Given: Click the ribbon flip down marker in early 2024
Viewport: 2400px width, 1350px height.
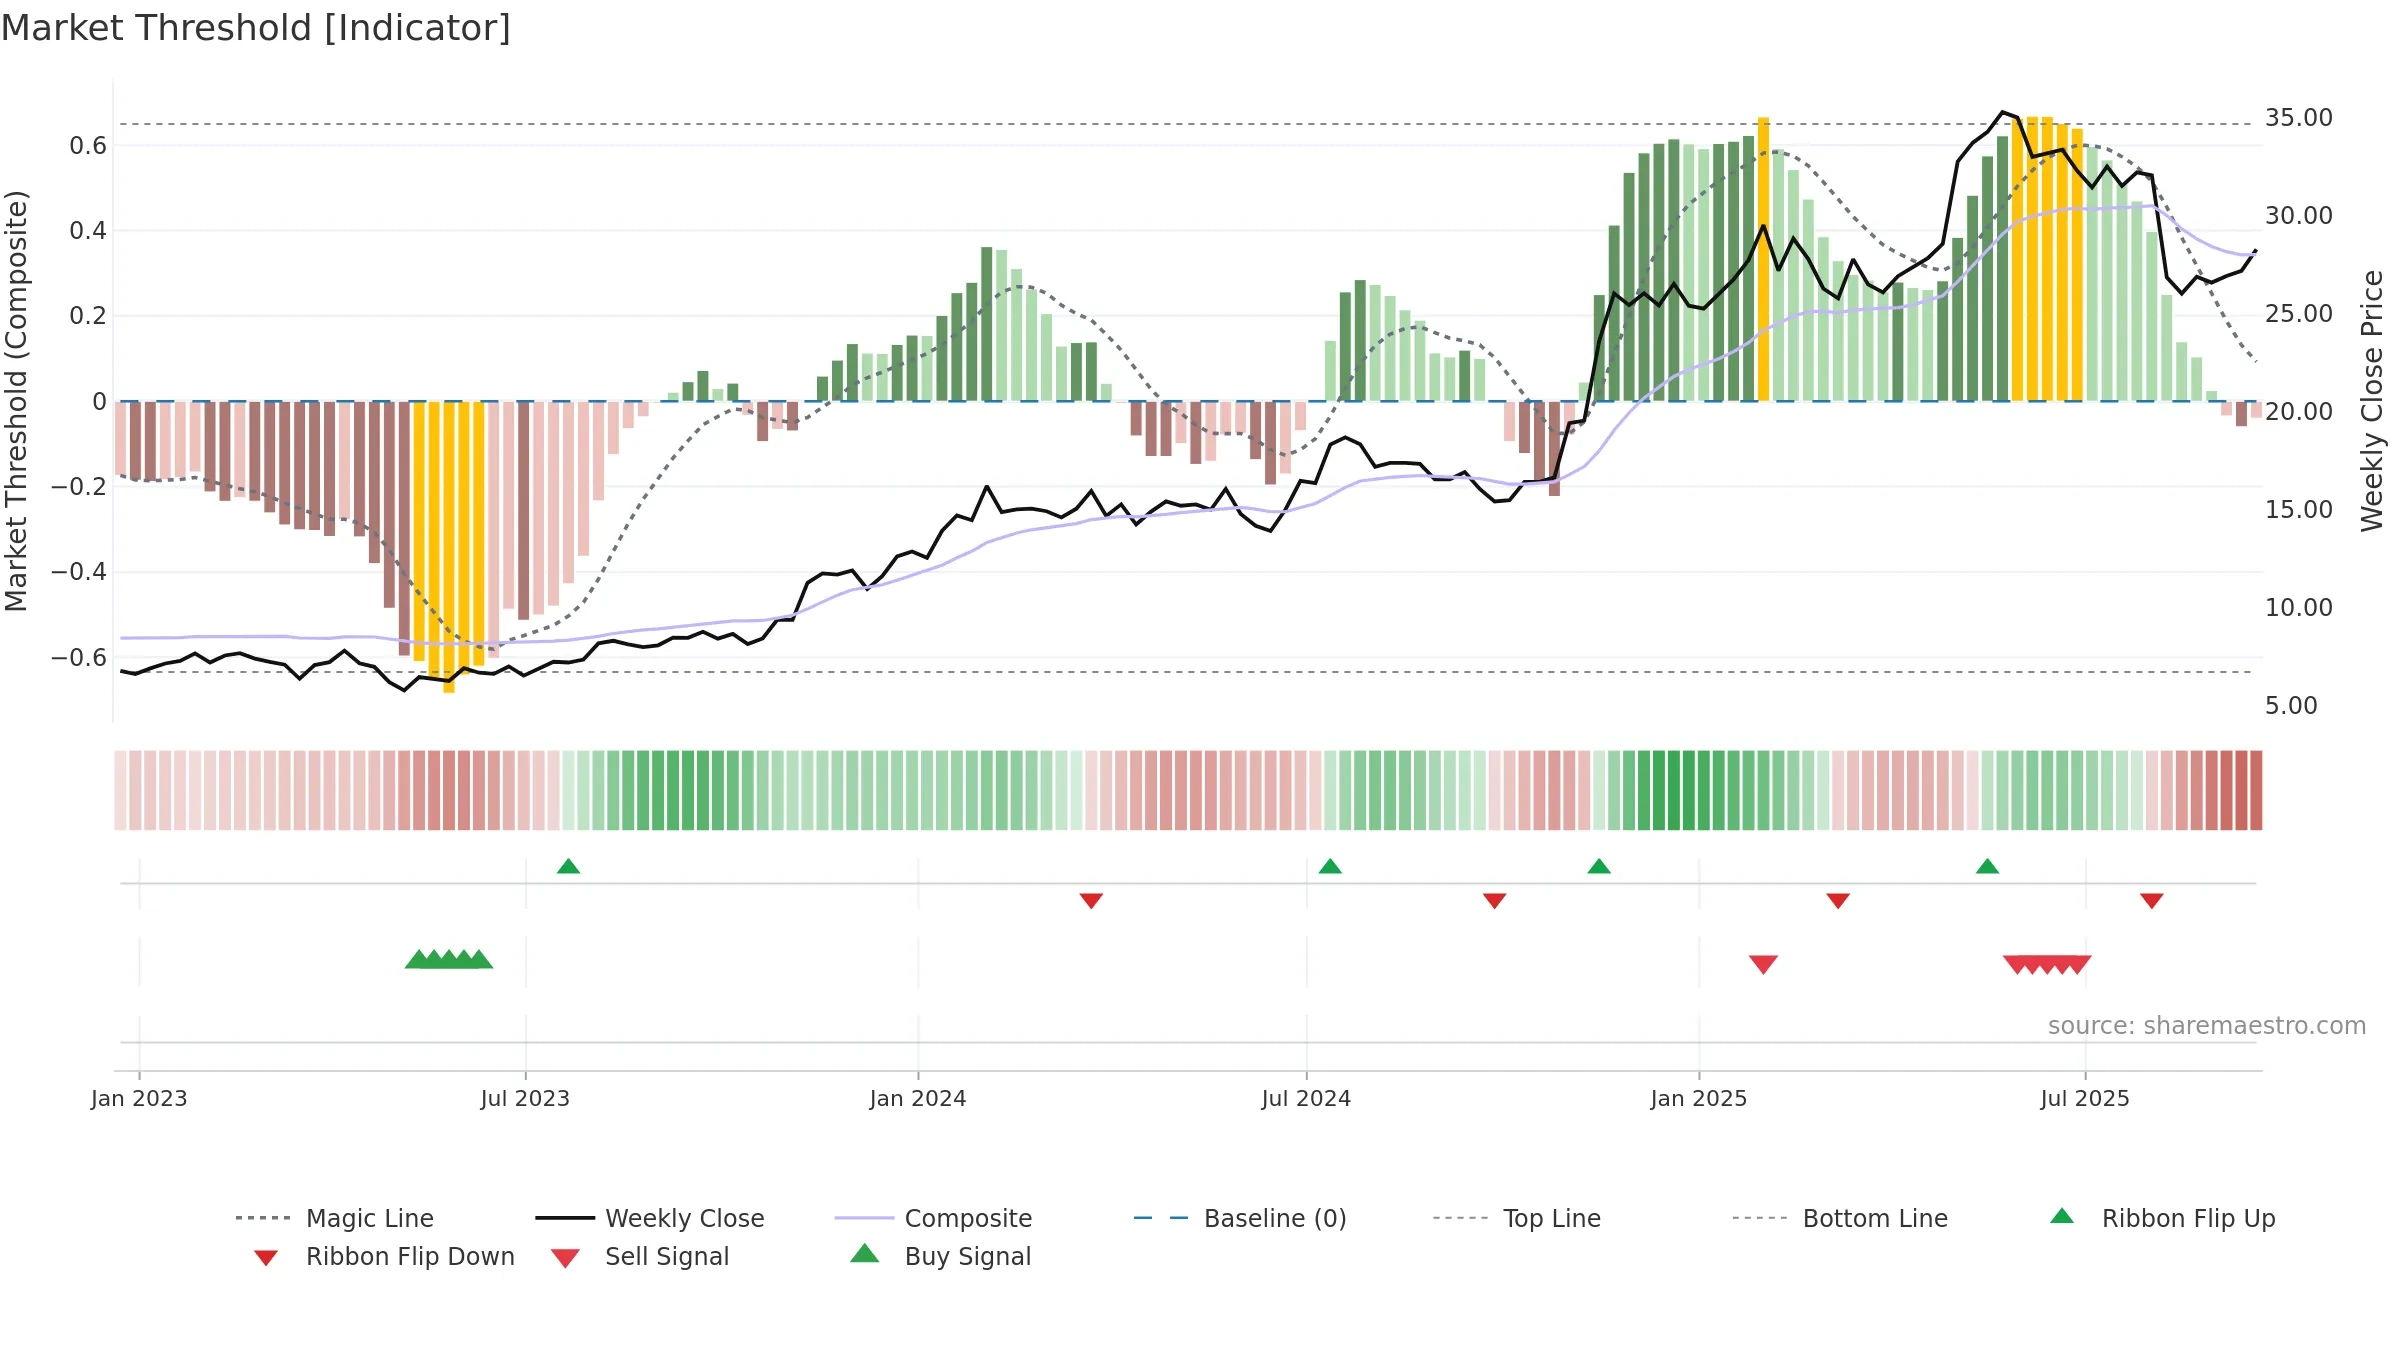Looking at the screenshot, I should [x=1091, y=901].
